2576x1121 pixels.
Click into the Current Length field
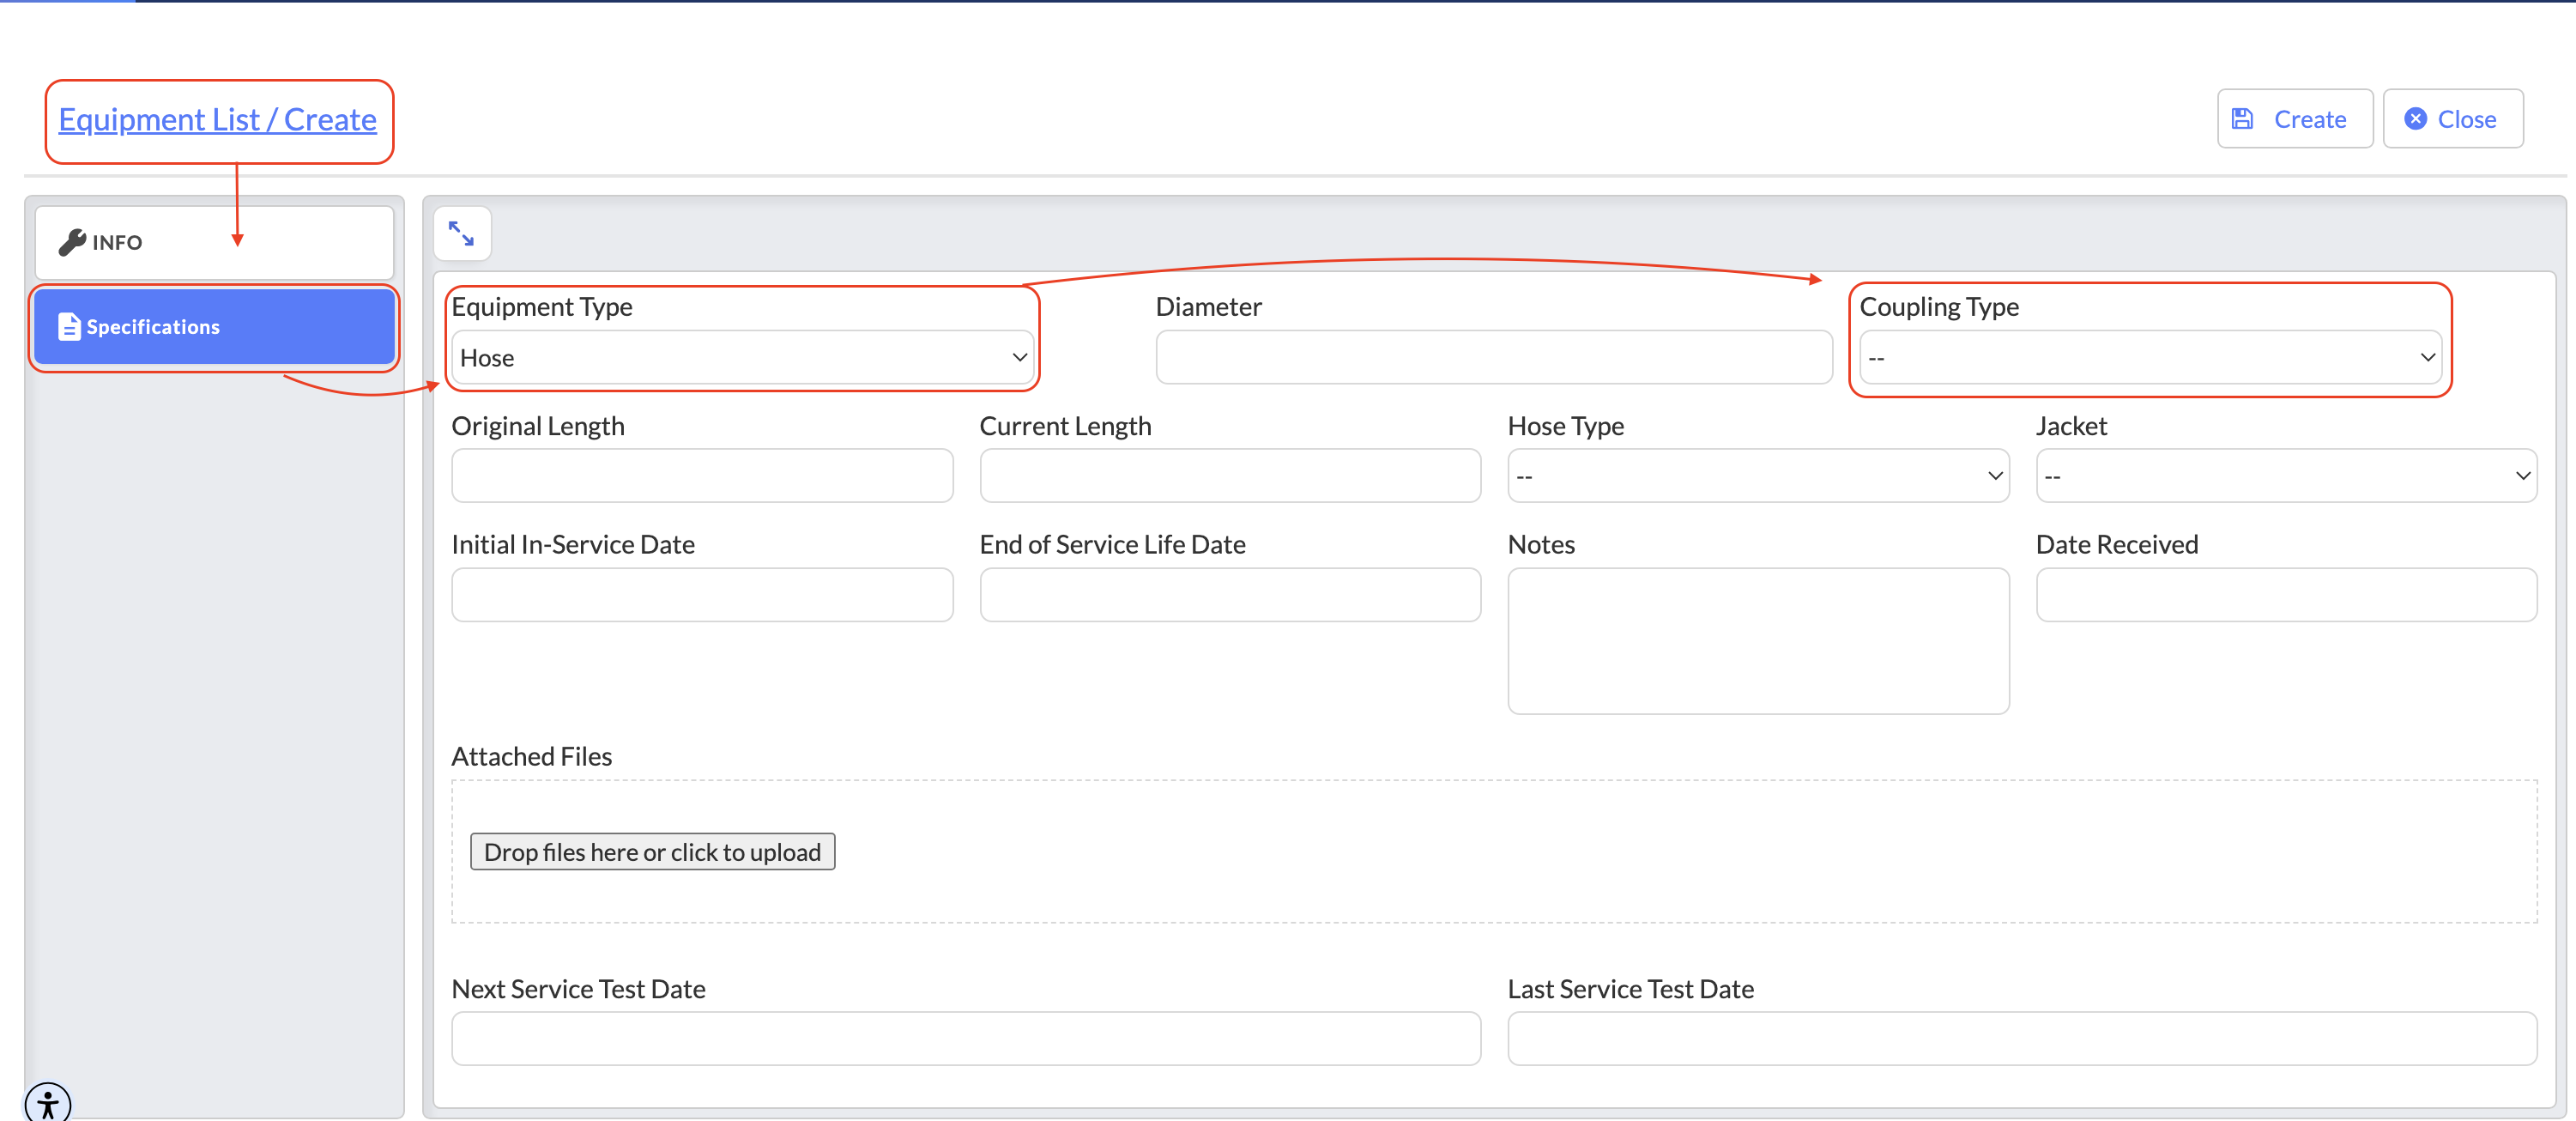pos(1230,476)
